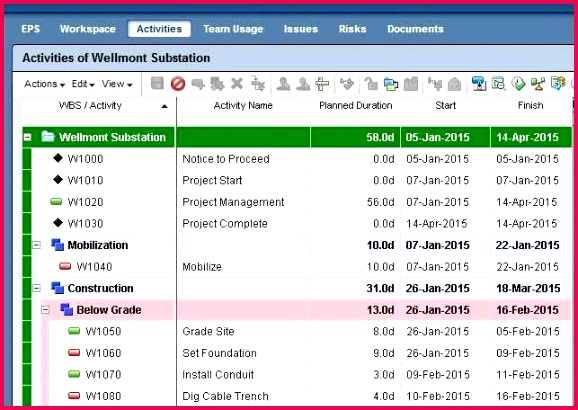
Task: Collapse the Below Grade WBS group
Action: 45,310
